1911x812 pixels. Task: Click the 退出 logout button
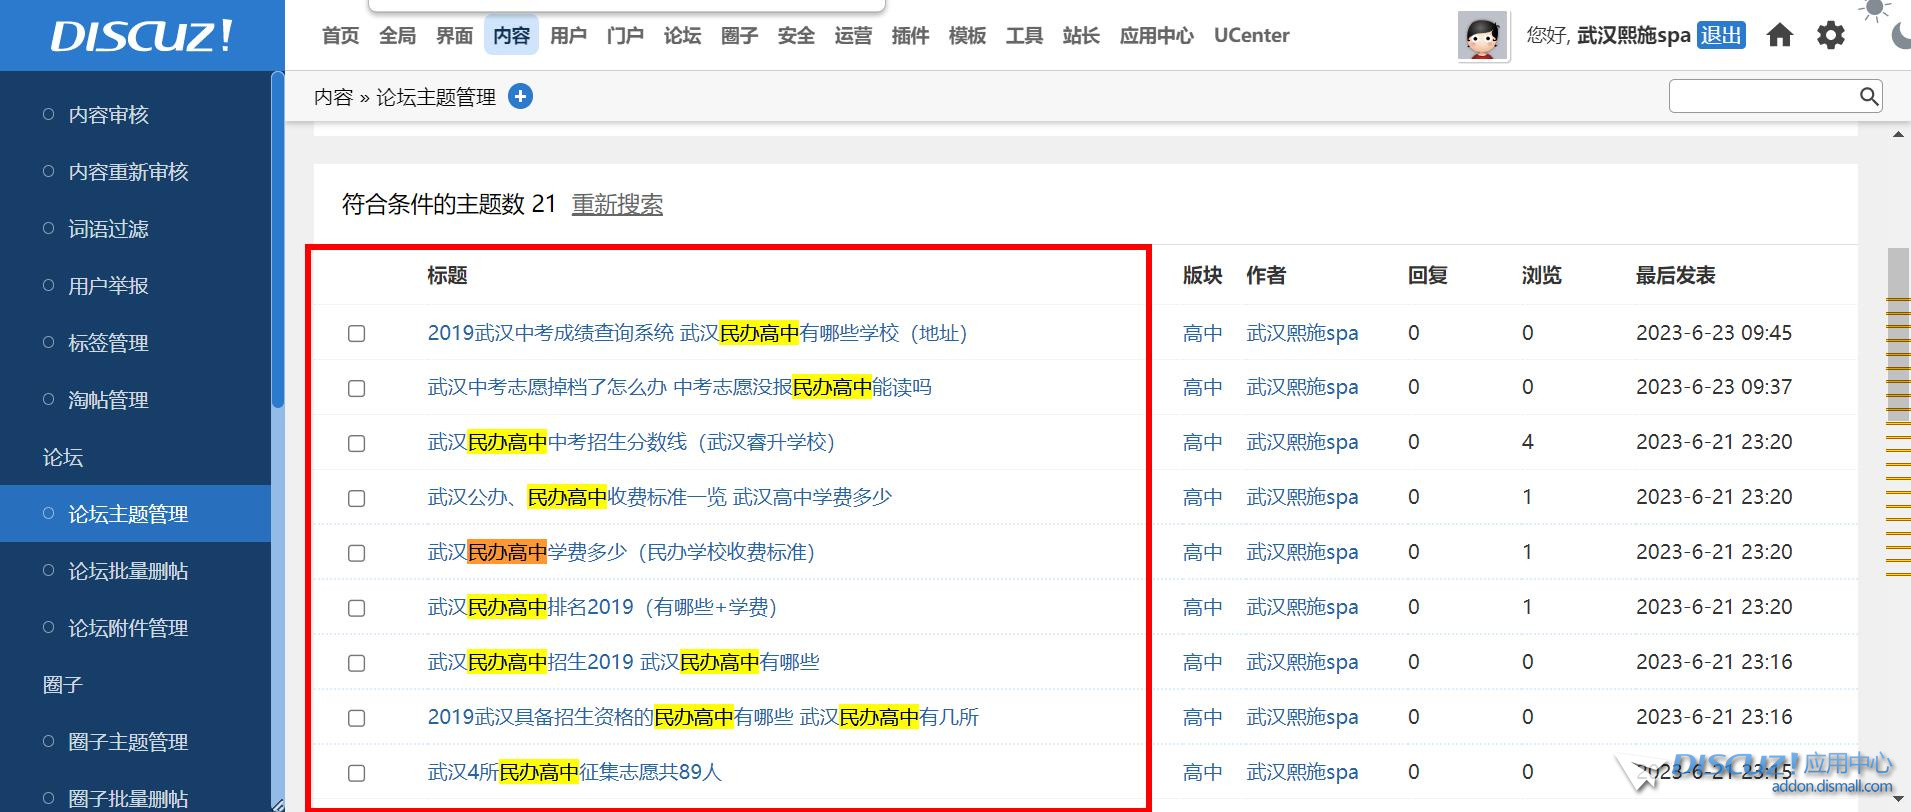(x=1721, y=35)
